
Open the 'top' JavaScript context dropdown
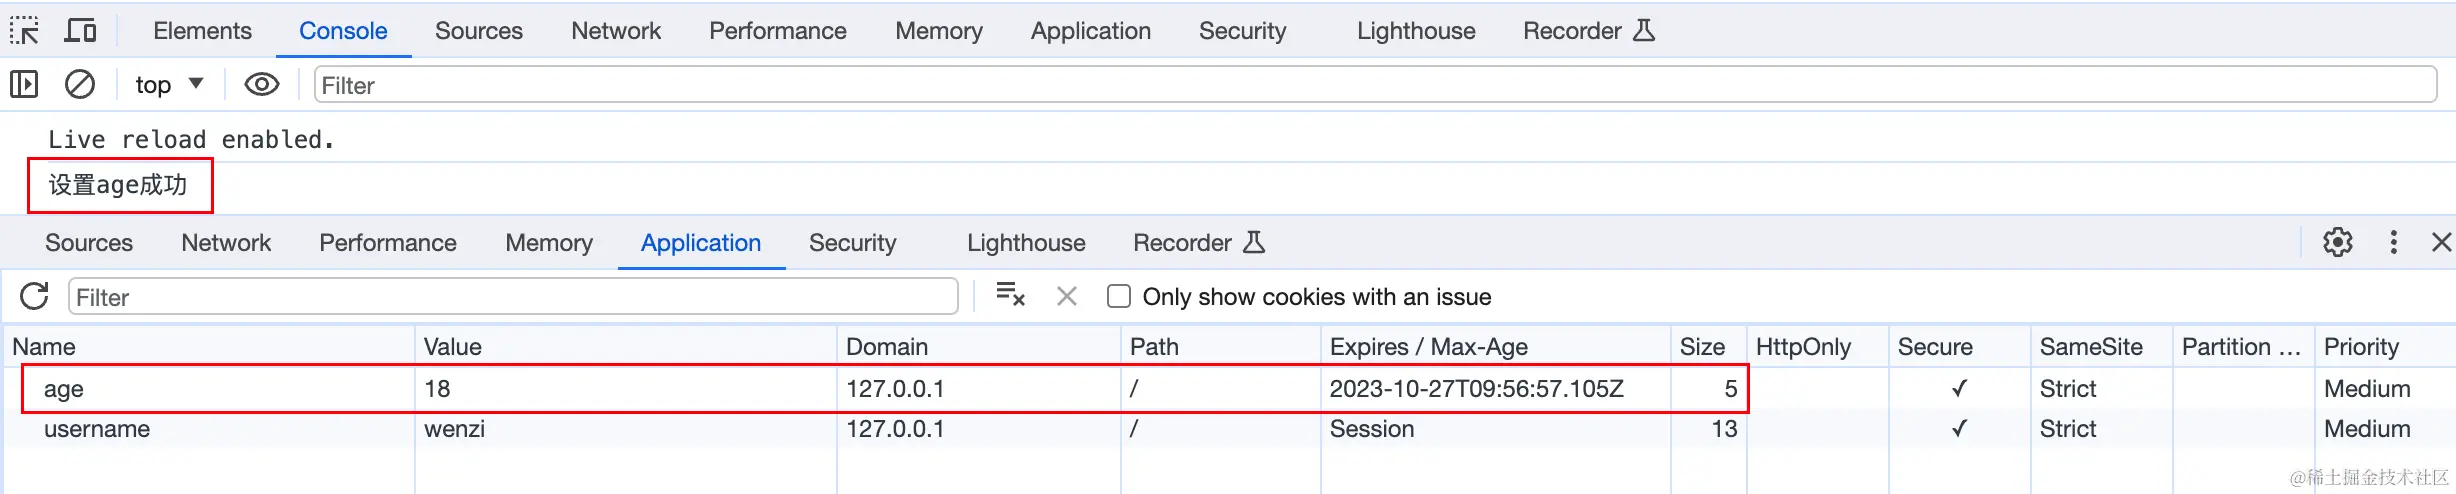[x=169, y=85]
